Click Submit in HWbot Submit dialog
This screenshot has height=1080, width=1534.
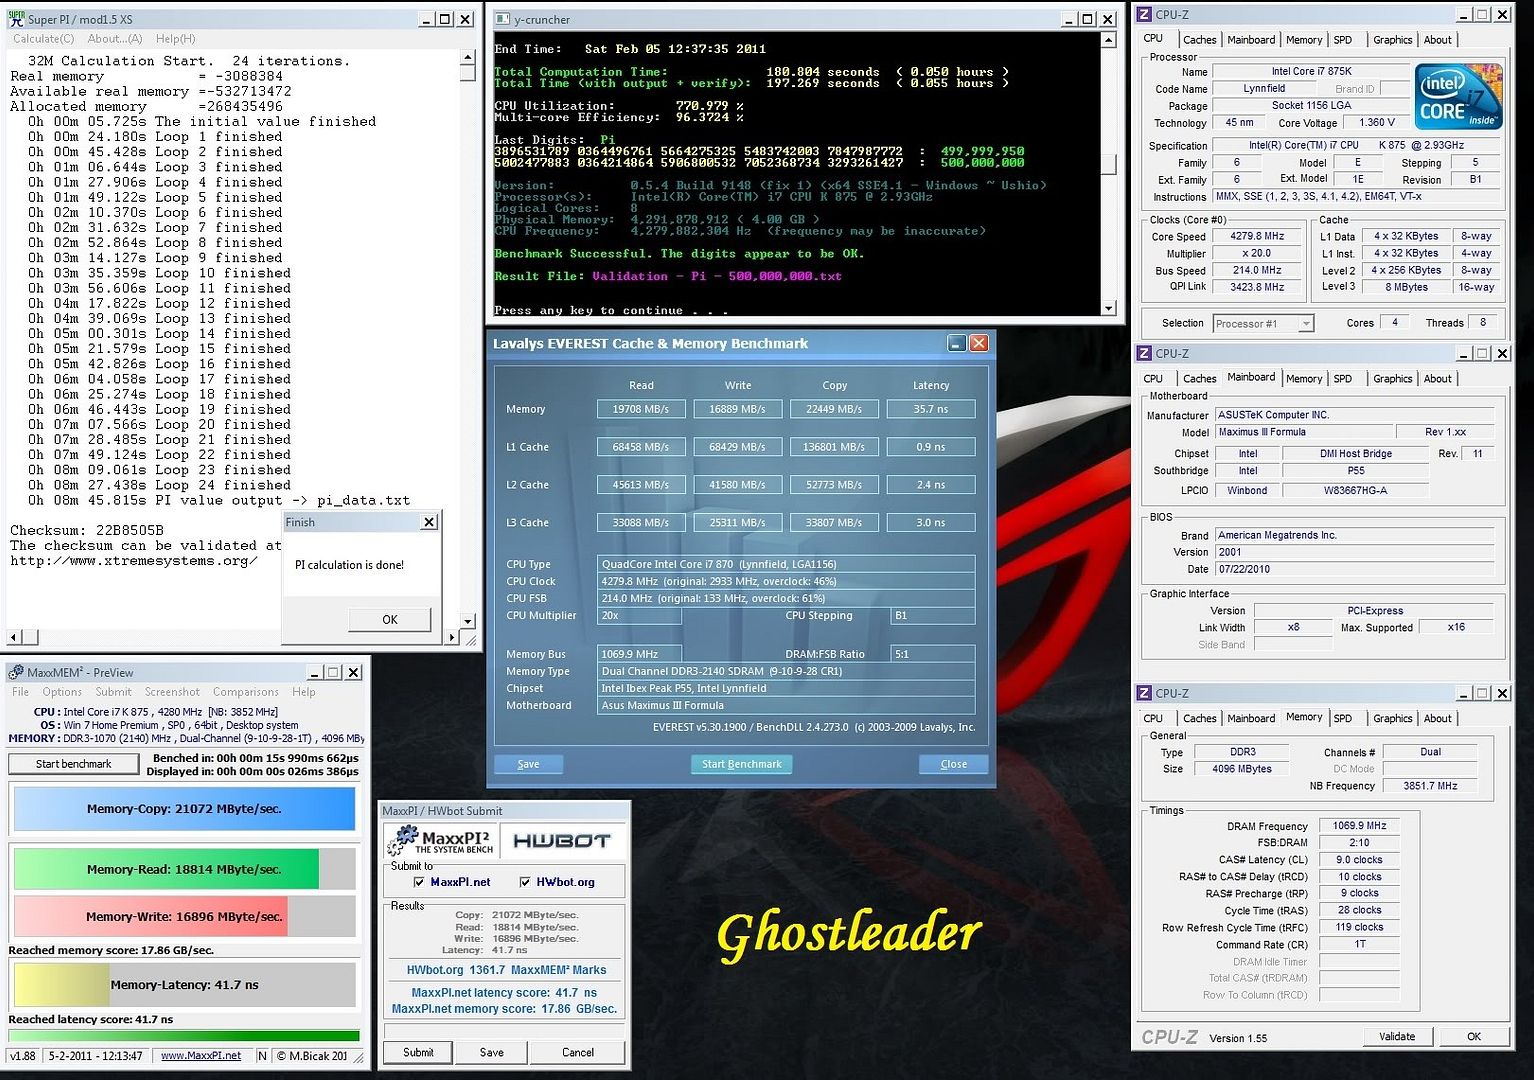[418, 1052]
